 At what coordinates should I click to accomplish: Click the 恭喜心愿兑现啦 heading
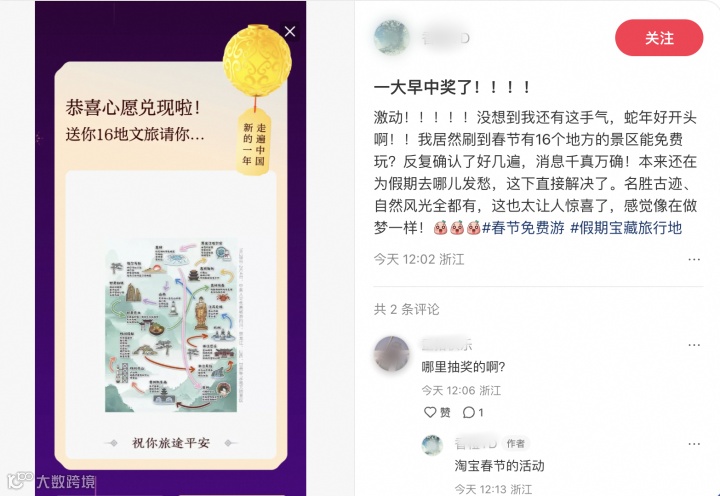click(x=133, y=107)
